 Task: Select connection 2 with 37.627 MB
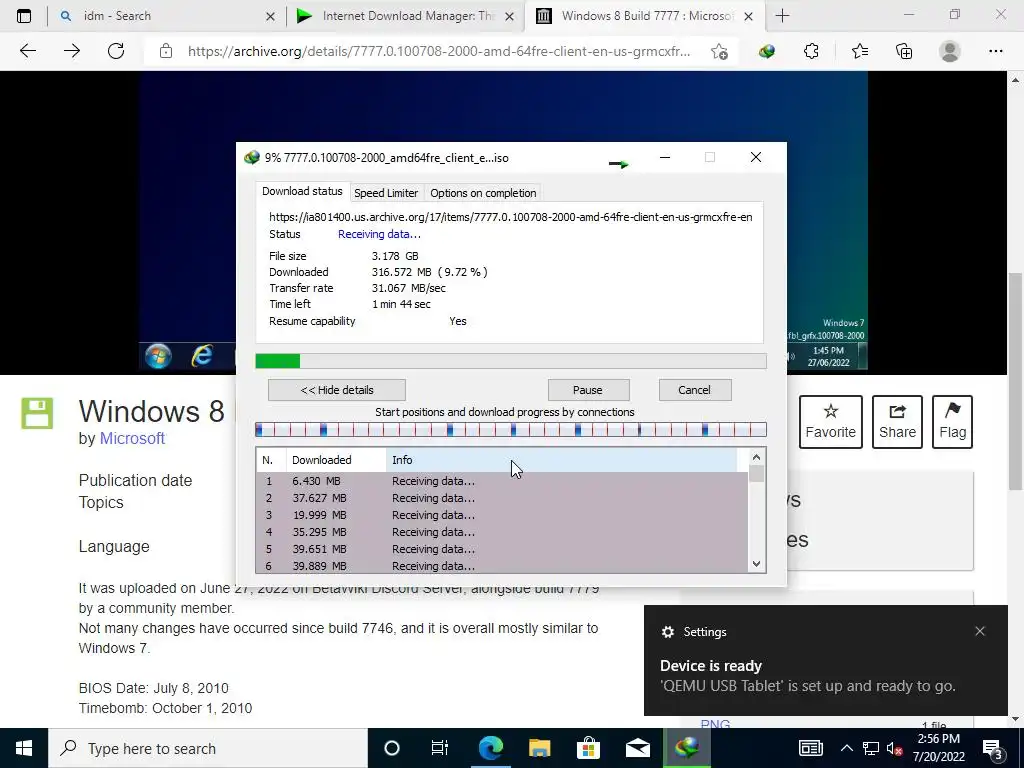click(502, 498)
